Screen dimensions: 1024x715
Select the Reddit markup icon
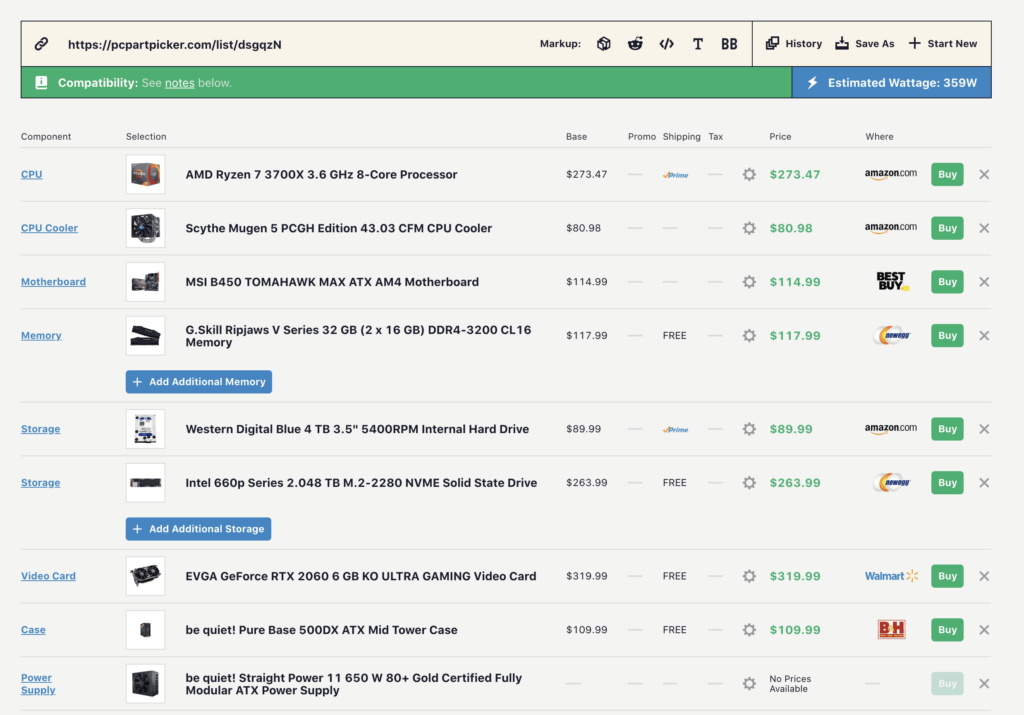[x=635, y=44]
